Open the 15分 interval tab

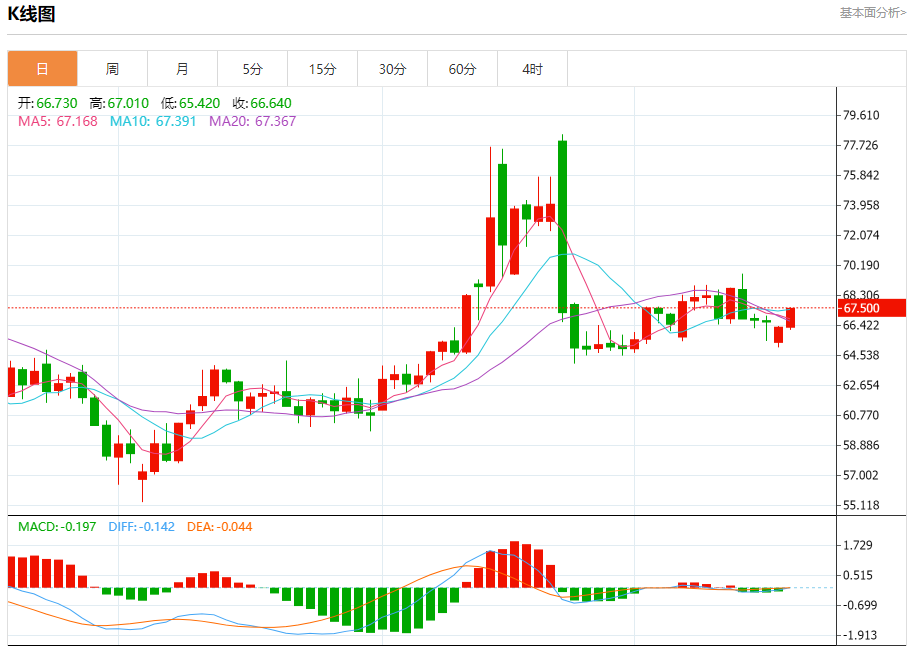322,69
